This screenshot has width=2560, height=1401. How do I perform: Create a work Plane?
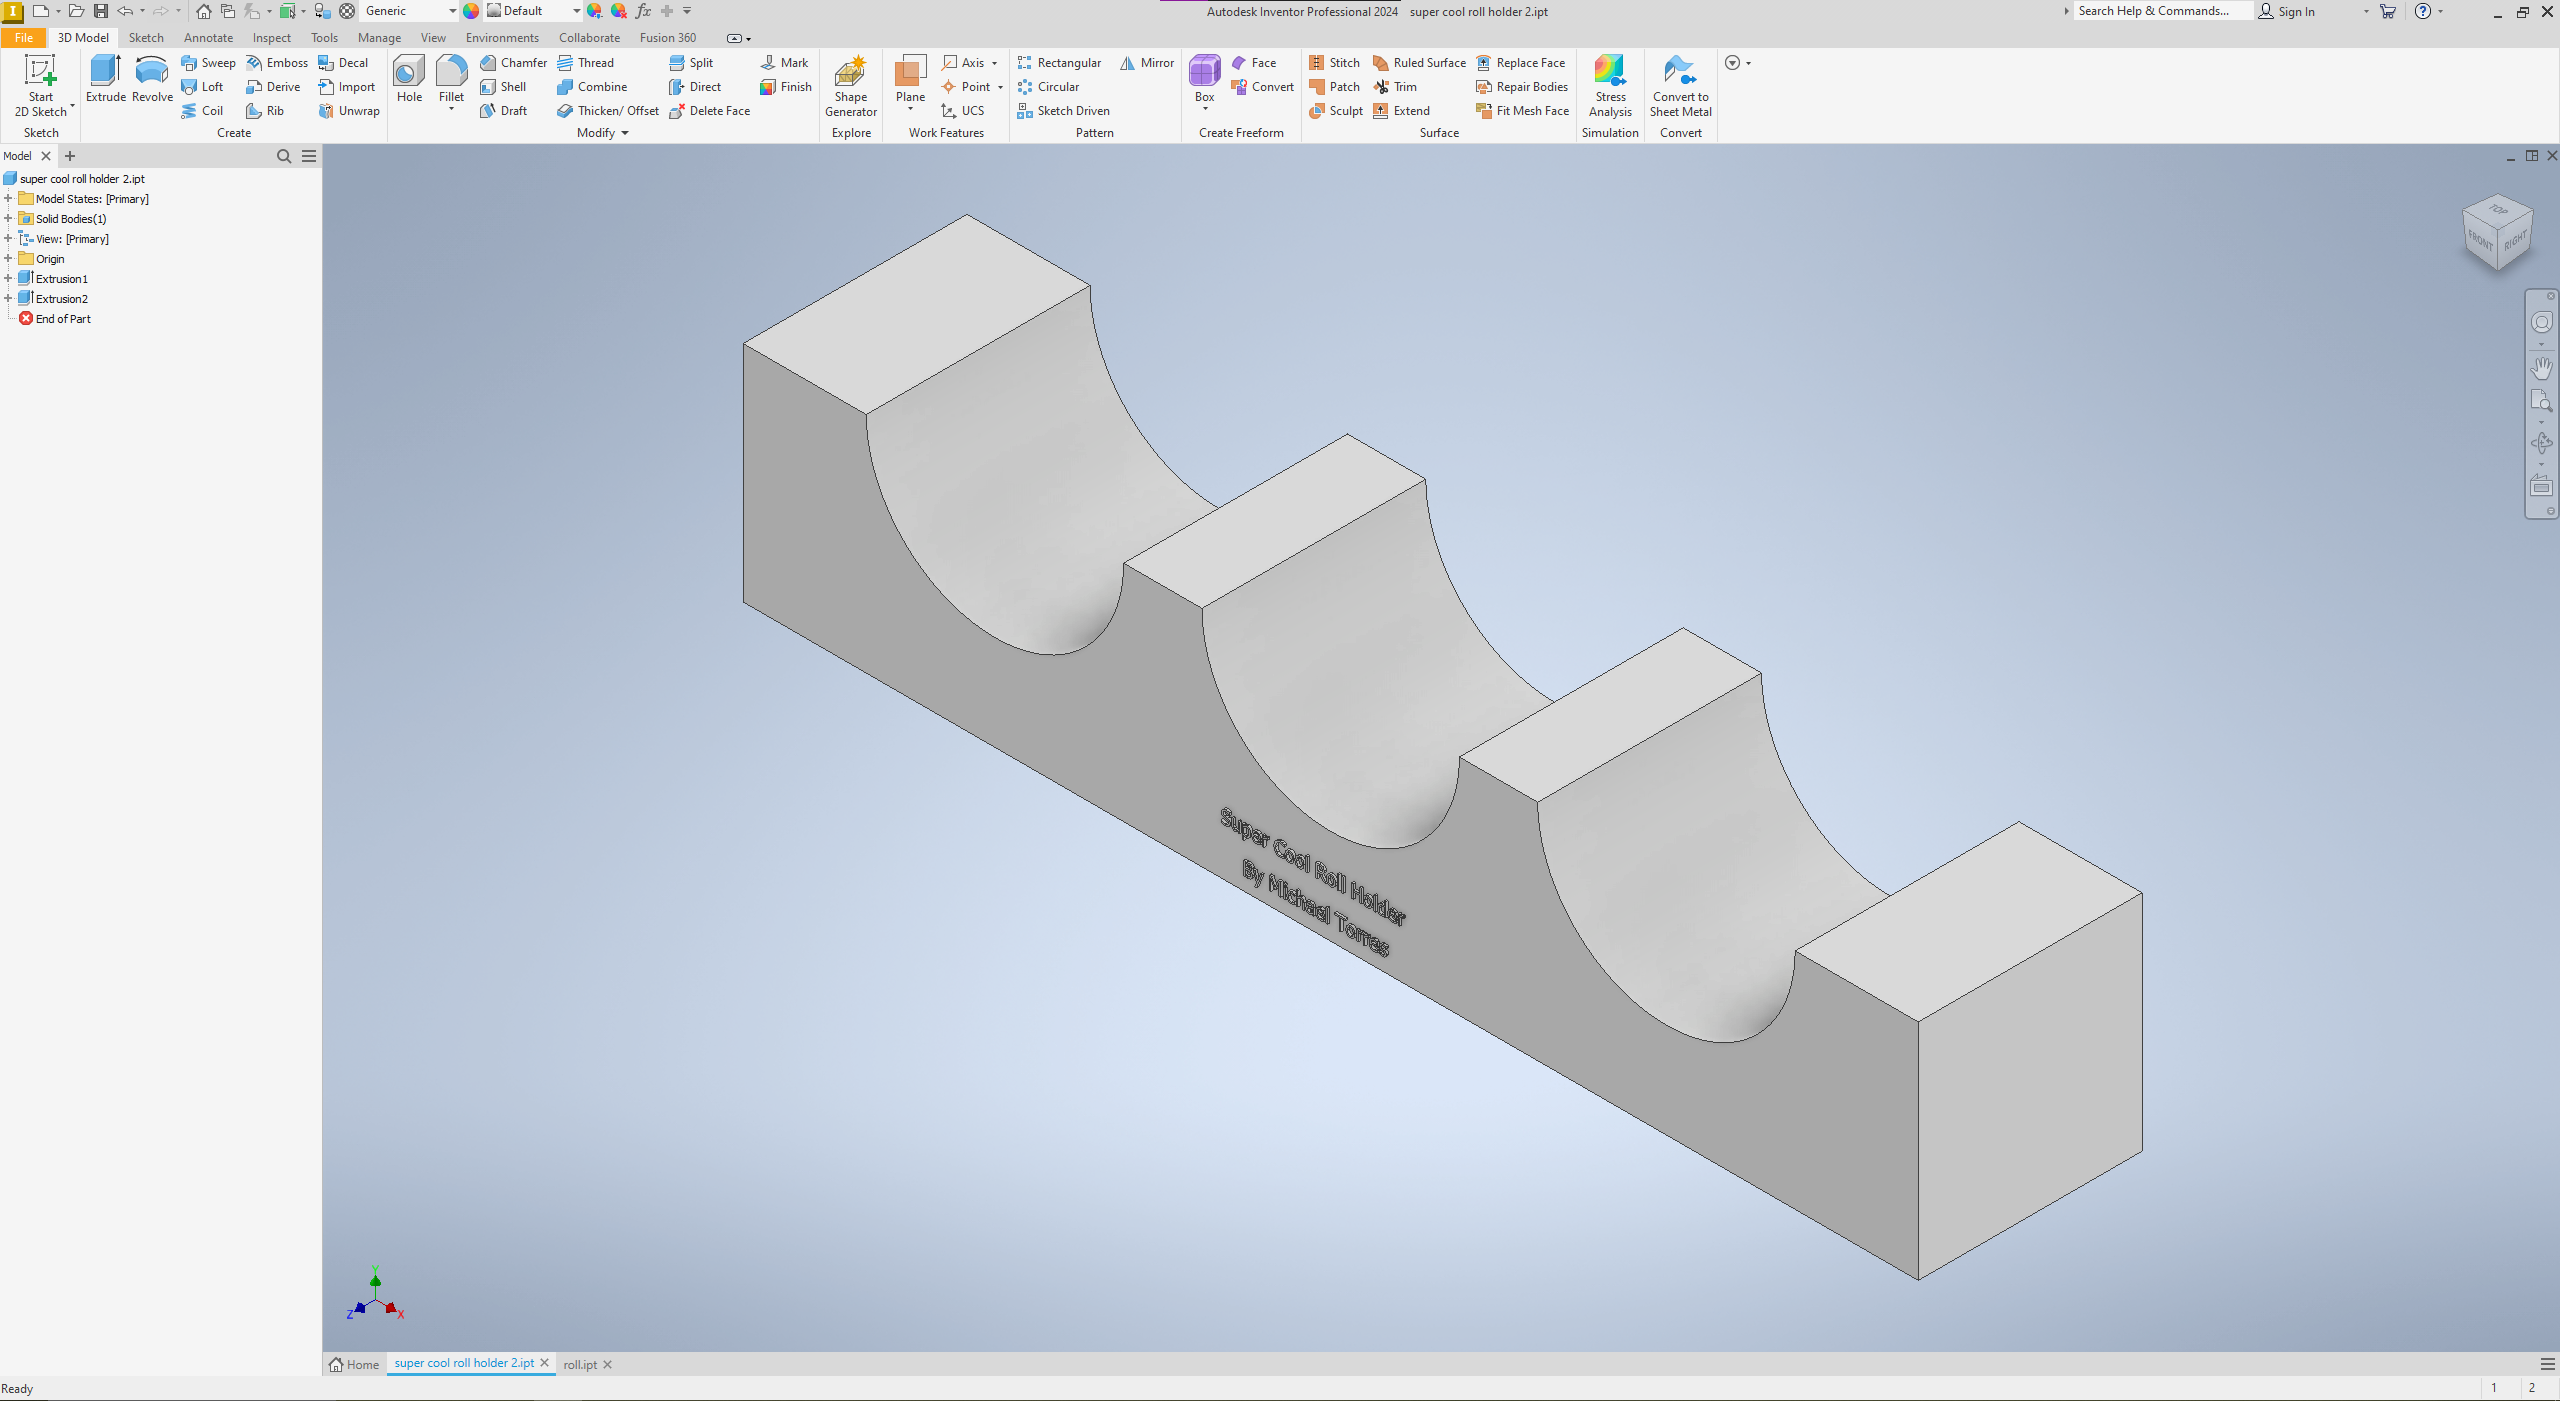pyautogui.click(x=910, y=79)
